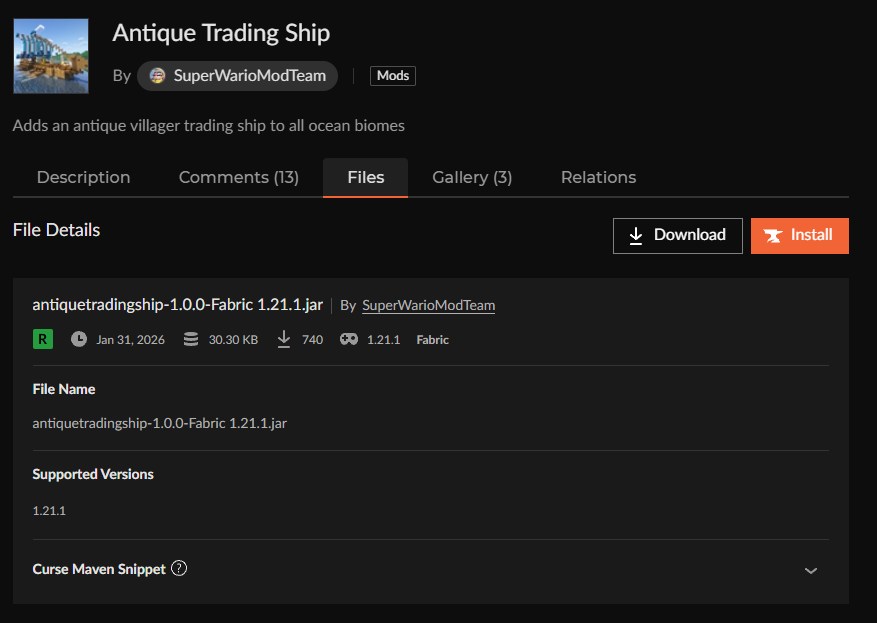
Task: Click the download arrow icon on Download button
Action: 637,235
